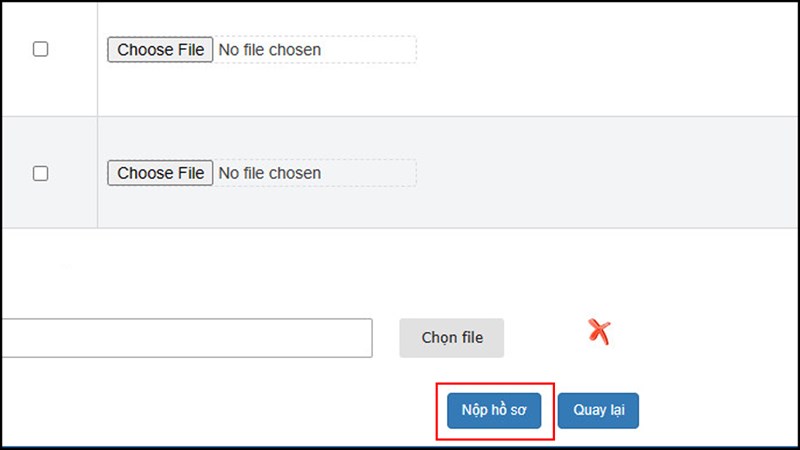Click "No file chosen" text in upper row
Image resolution: width=800 pixels, height=450 pixels.
[x=270, y=49]
